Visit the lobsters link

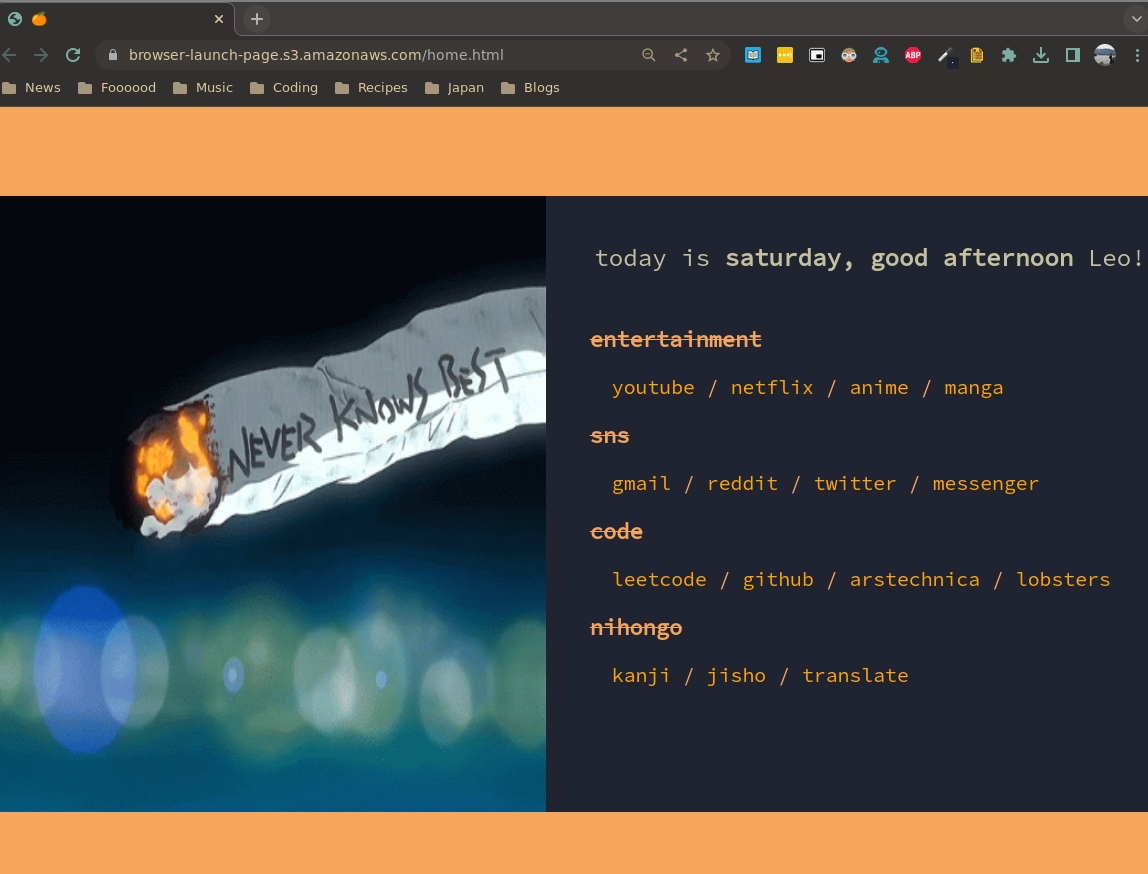(x=1063, y=579)
